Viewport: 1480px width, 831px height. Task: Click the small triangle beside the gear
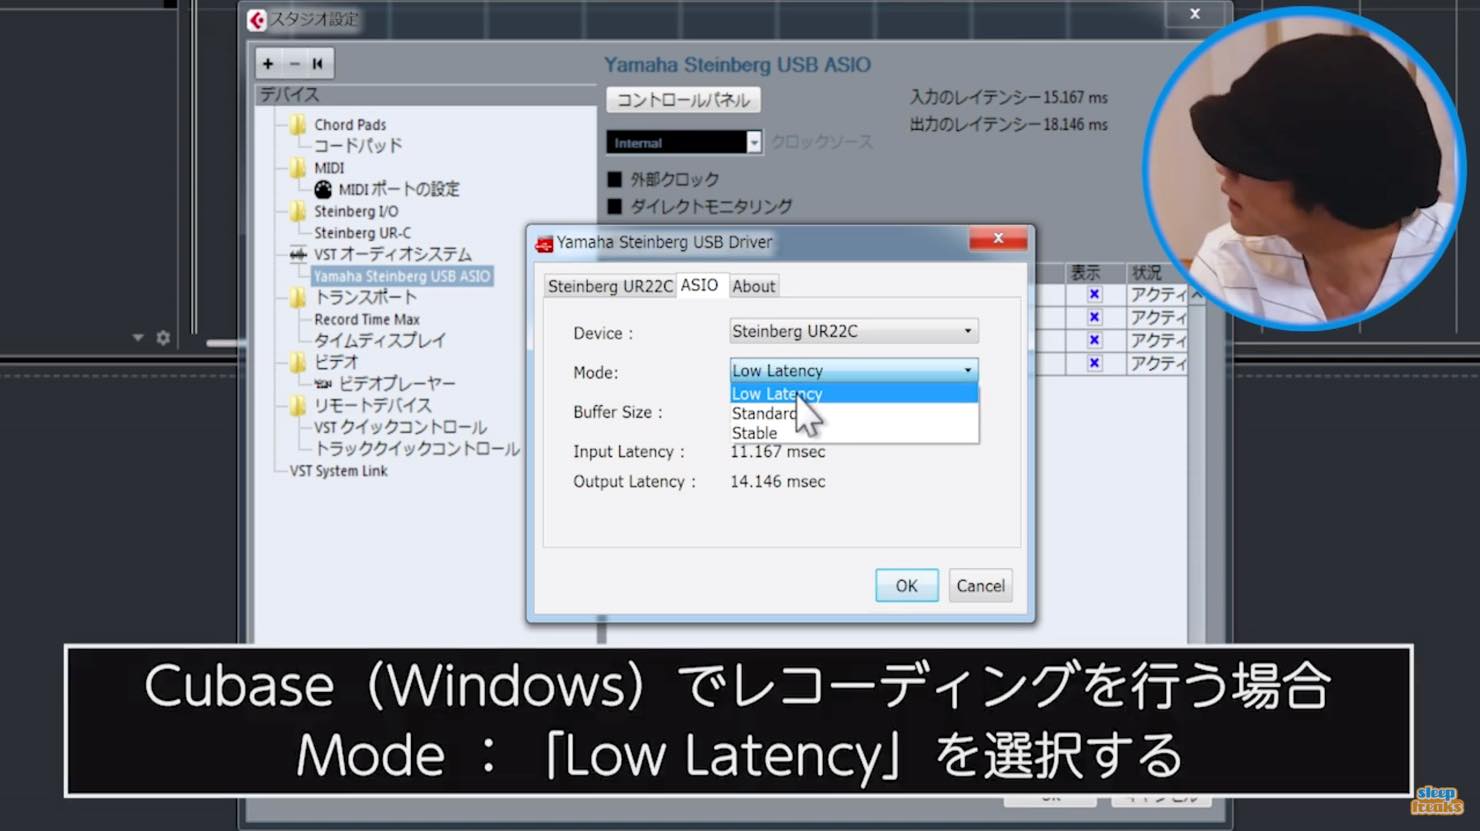138,338
